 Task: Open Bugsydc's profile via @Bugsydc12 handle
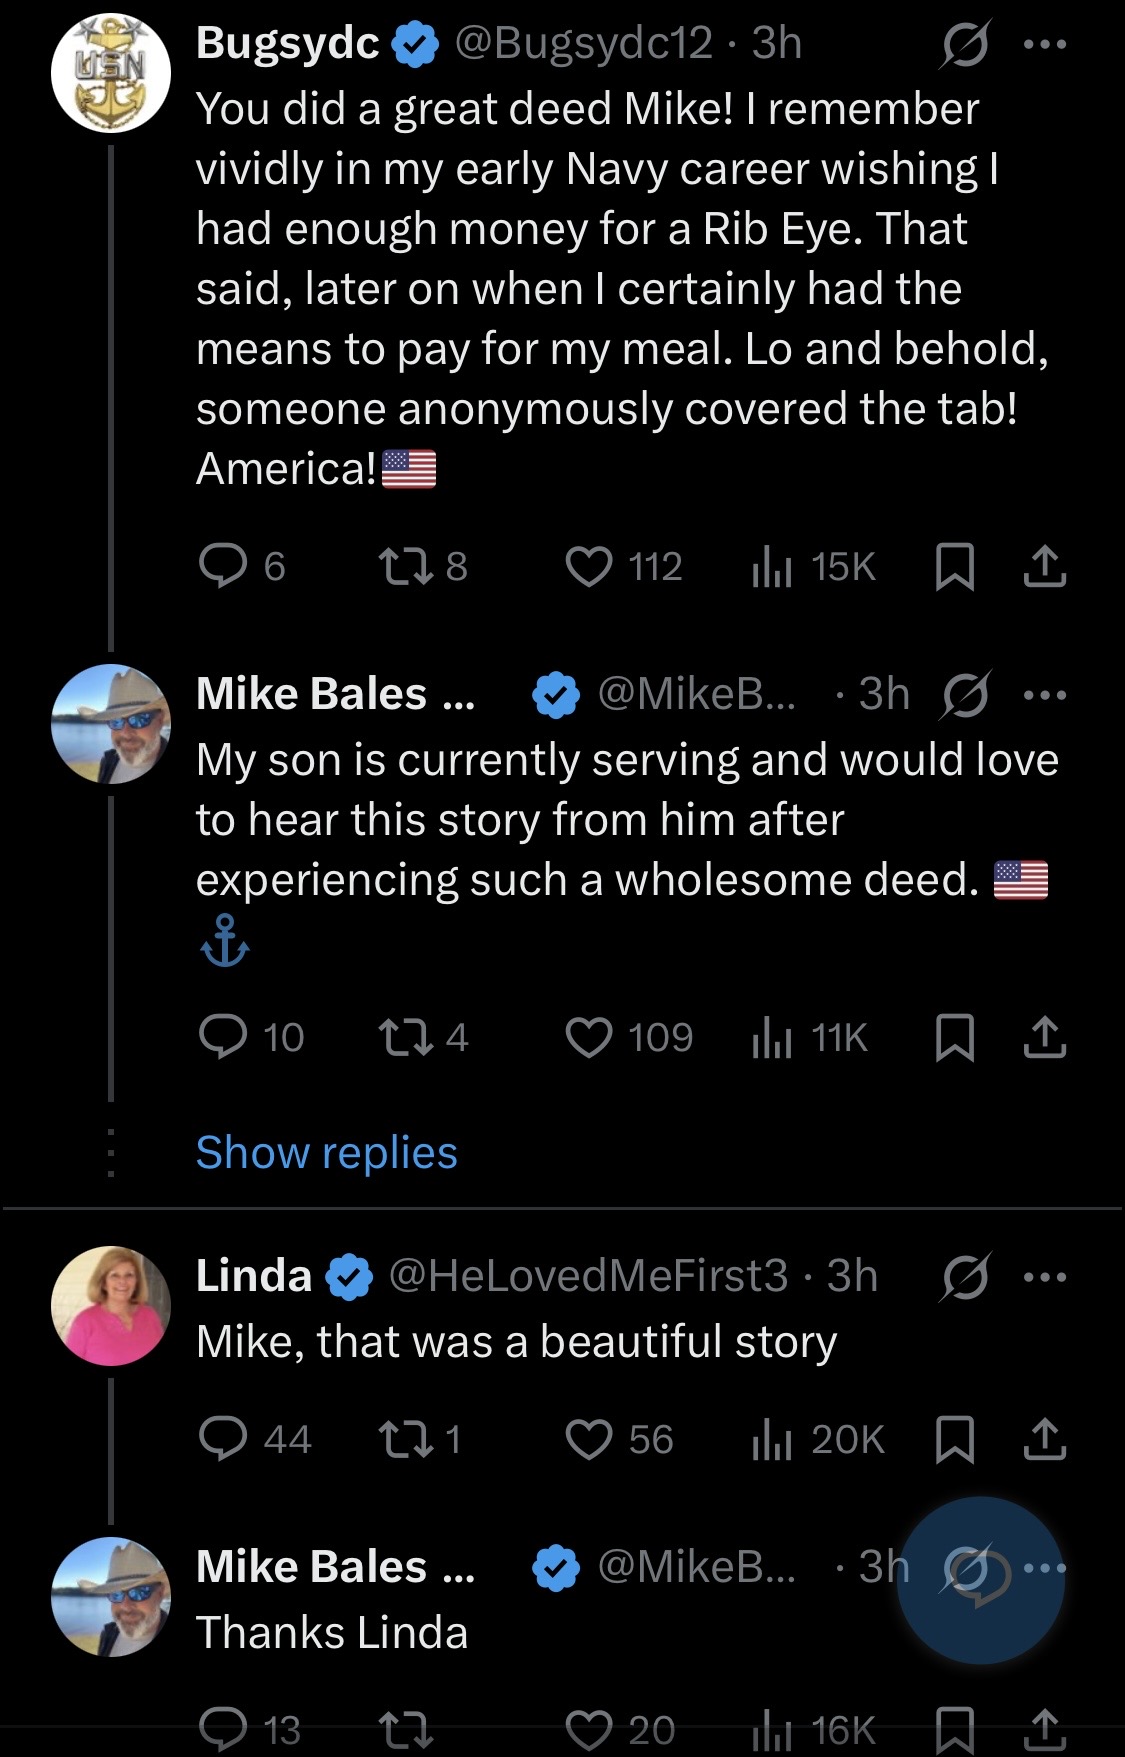click(584, 43)
